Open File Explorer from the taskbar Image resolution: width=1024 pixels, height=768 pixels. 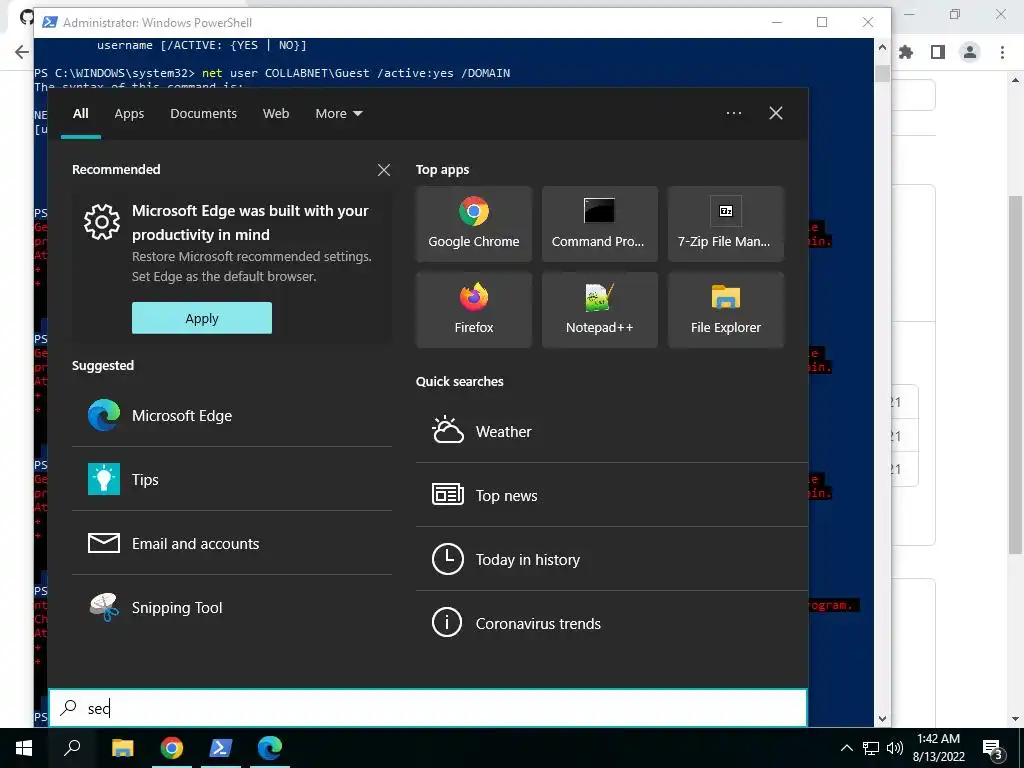pyautogui.click(x=122, y=748)
